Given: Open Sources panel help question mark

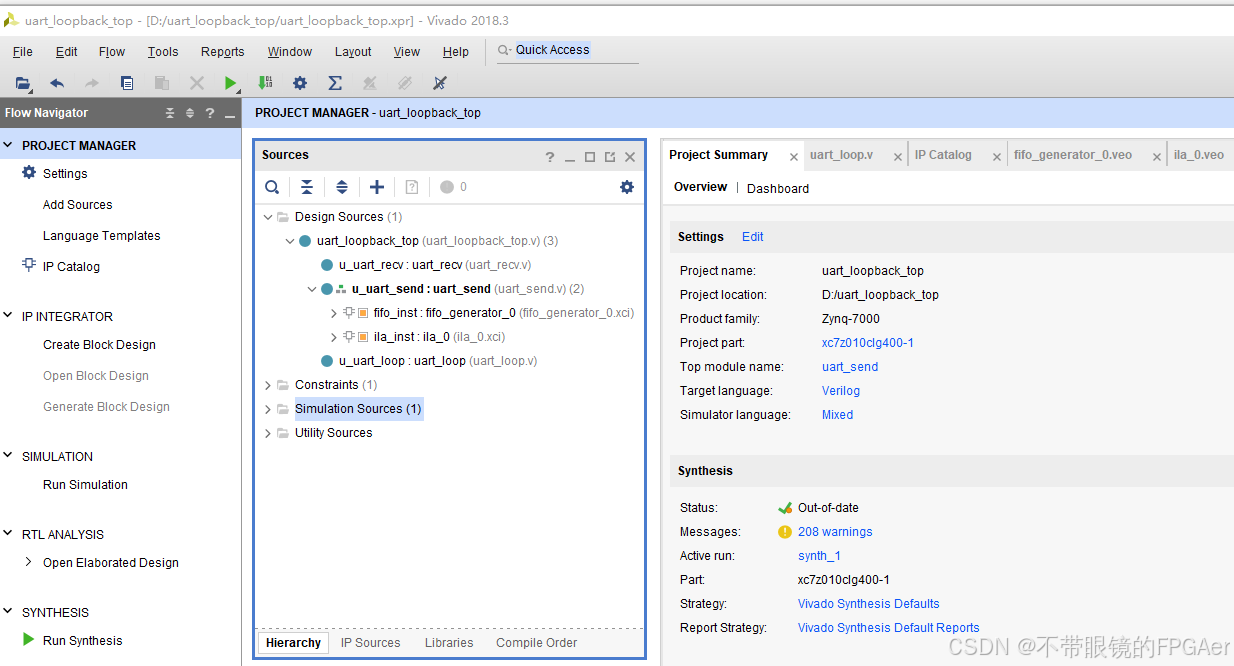Looking at the screenshot, I should [x=550, y=157].
